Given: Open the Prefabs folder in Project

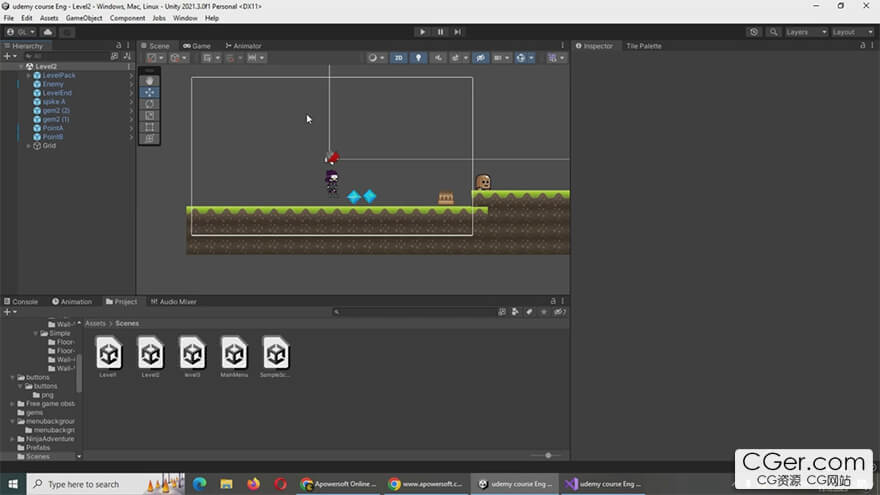Looking at the screenshot, I should coord(38,448).
